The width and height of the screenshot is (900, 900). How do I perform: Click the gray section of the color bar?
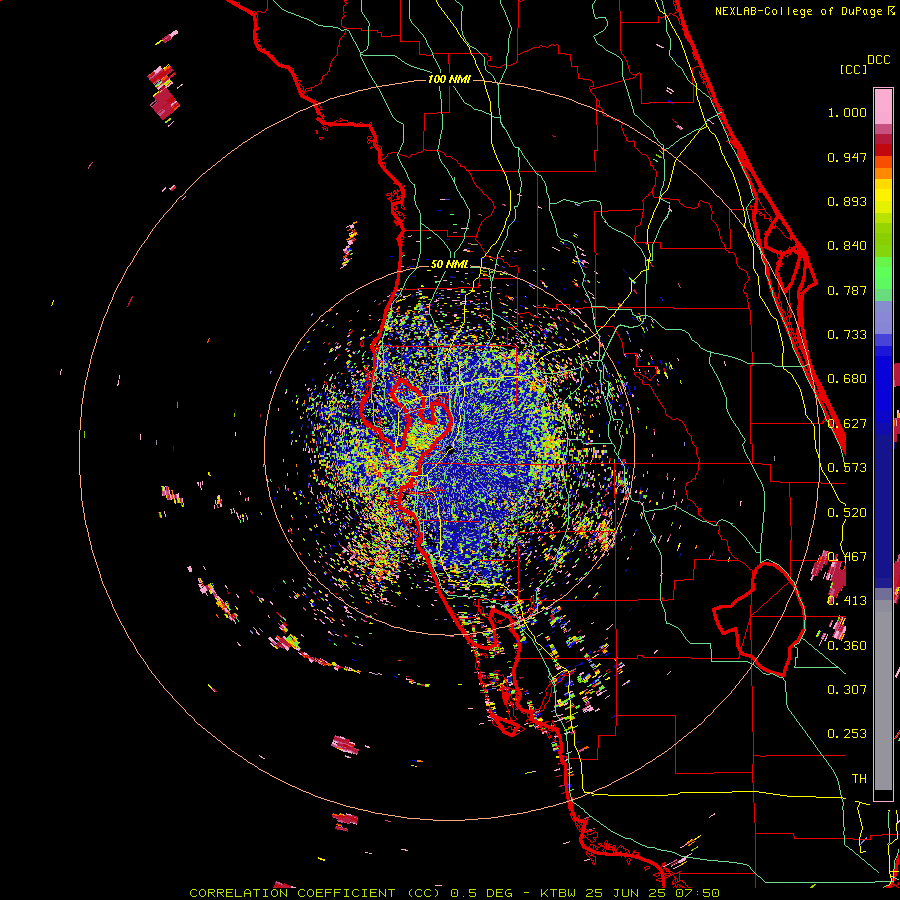coord(883,695)
